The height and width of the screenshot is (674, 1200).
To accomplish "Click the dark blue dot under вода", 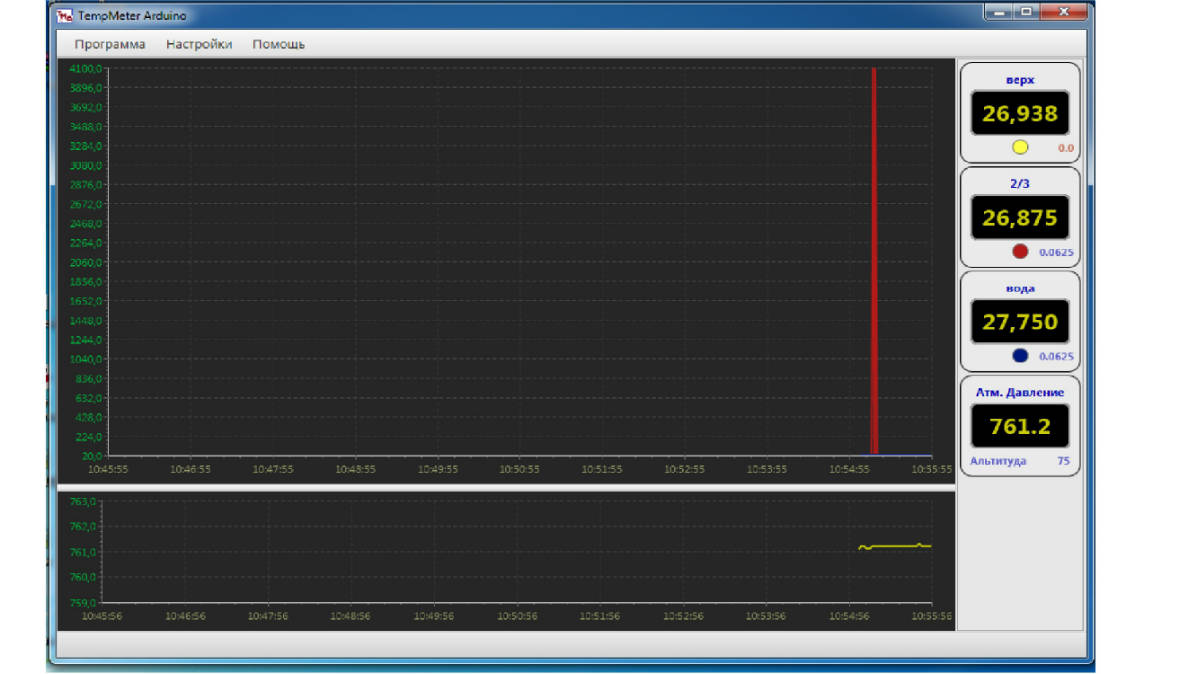I will coord(1020,355).
